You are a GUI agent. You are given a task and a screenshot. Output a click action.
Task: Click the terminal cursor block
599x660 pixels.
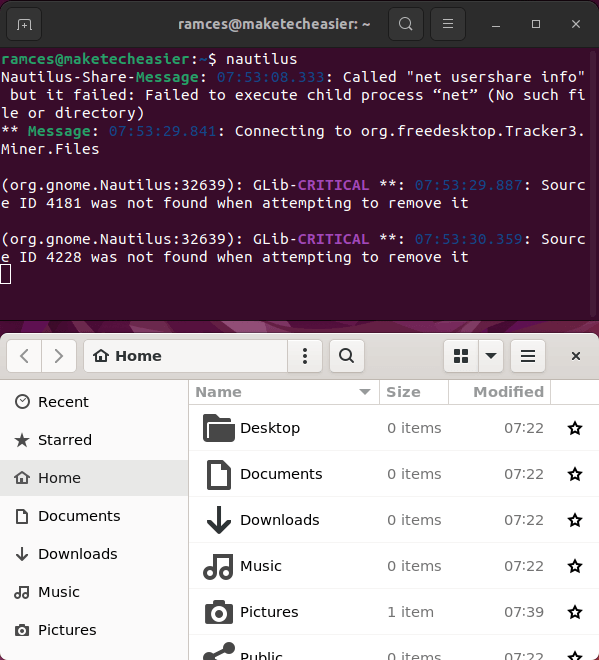pos(5,274)
